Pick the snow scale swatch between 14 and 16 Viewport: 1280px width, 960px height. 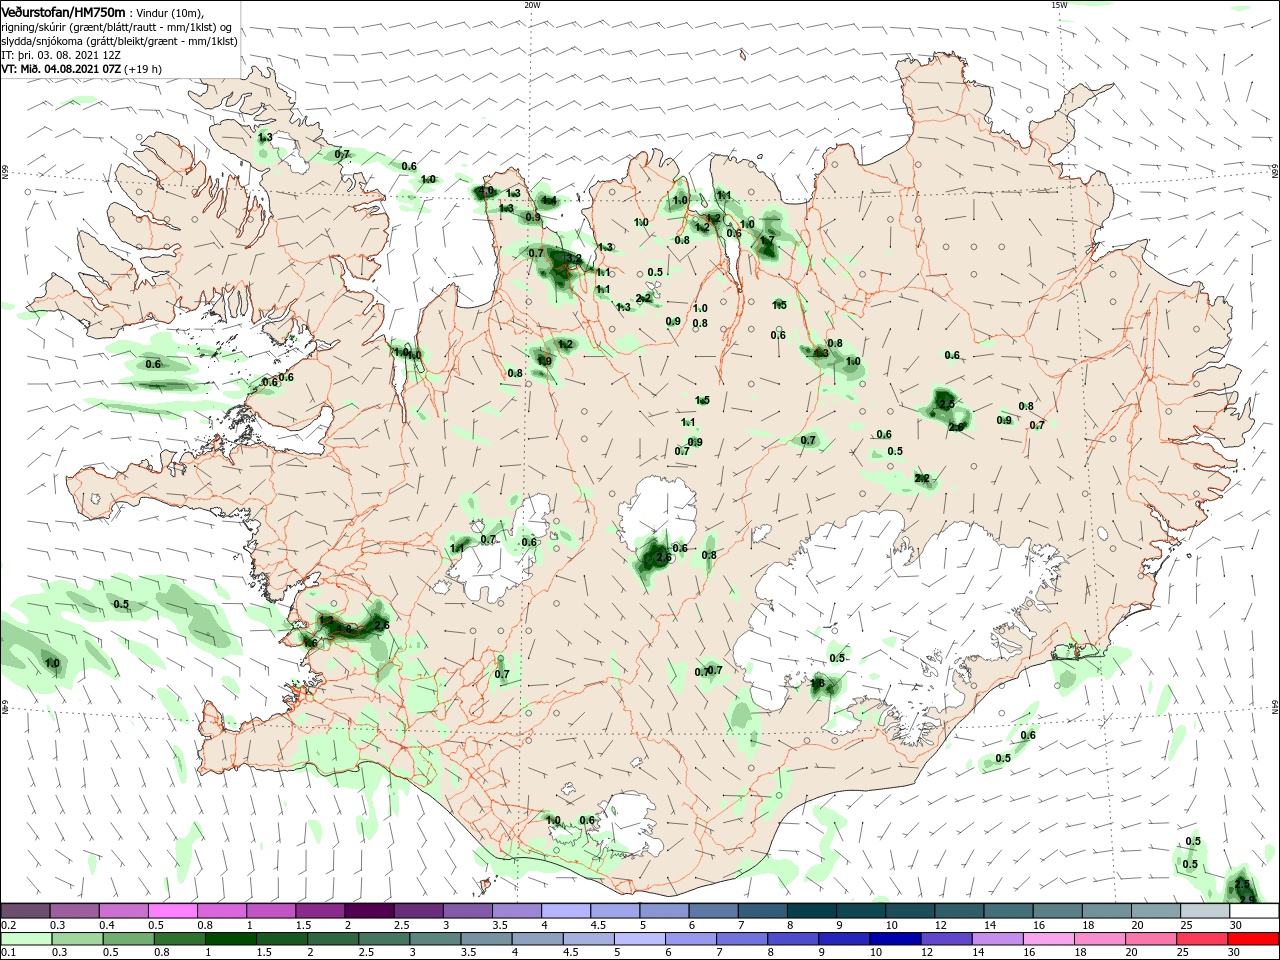(1009, 911)
